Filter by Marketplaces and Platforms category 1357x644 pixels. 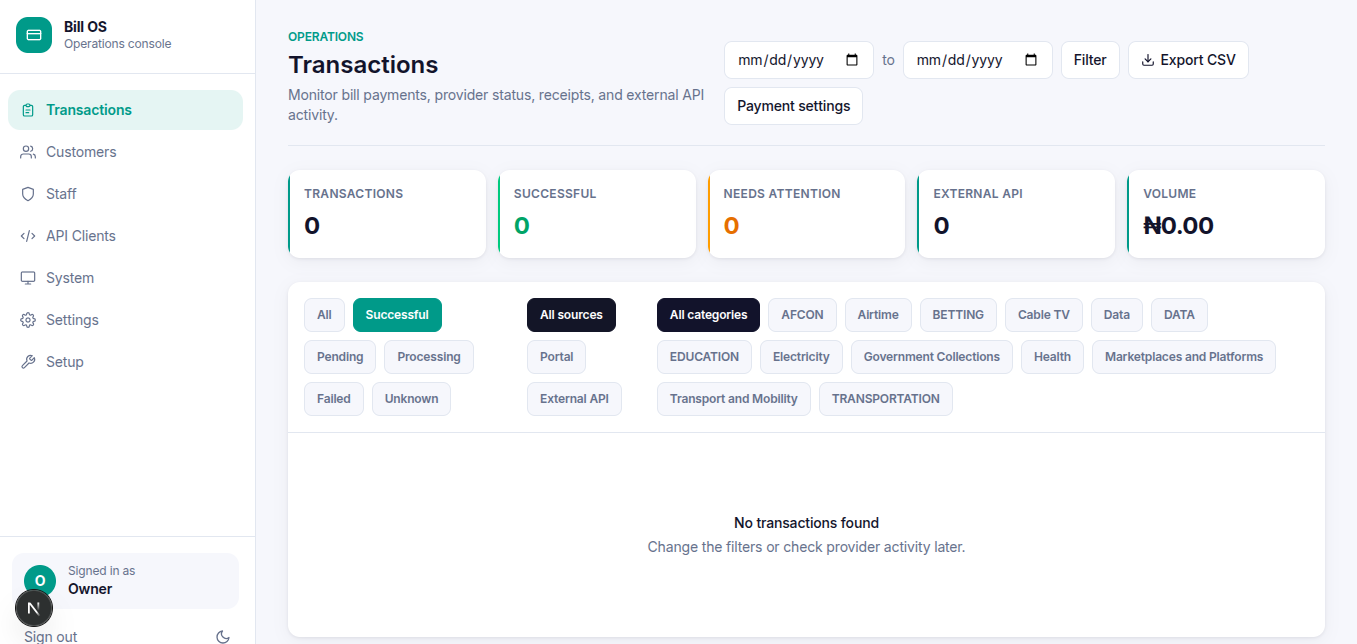tap(1184, 357)
